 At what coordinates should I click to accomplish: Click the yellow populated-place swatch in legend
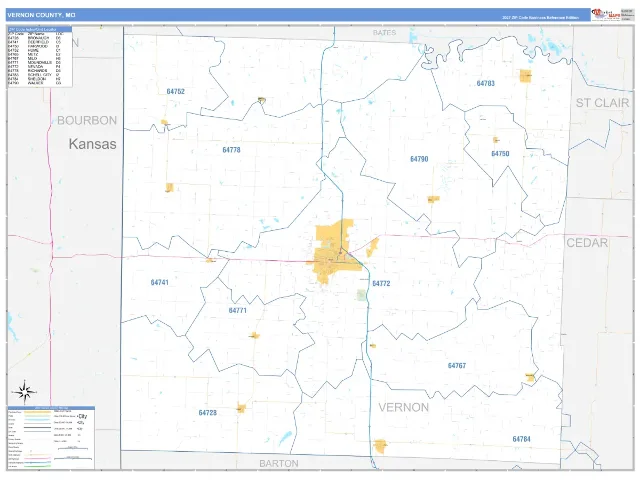[38, 412]
